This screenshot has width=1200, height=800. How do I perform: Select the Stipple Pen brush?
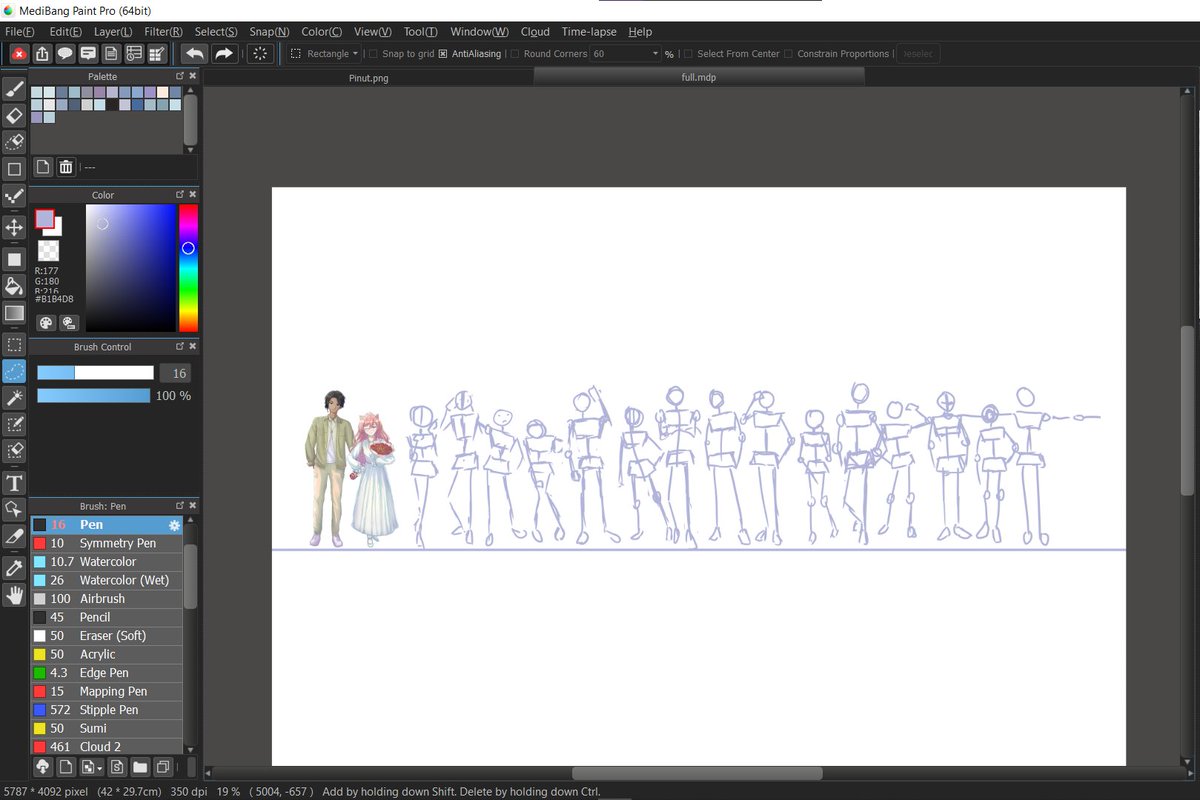coord(107,710)
